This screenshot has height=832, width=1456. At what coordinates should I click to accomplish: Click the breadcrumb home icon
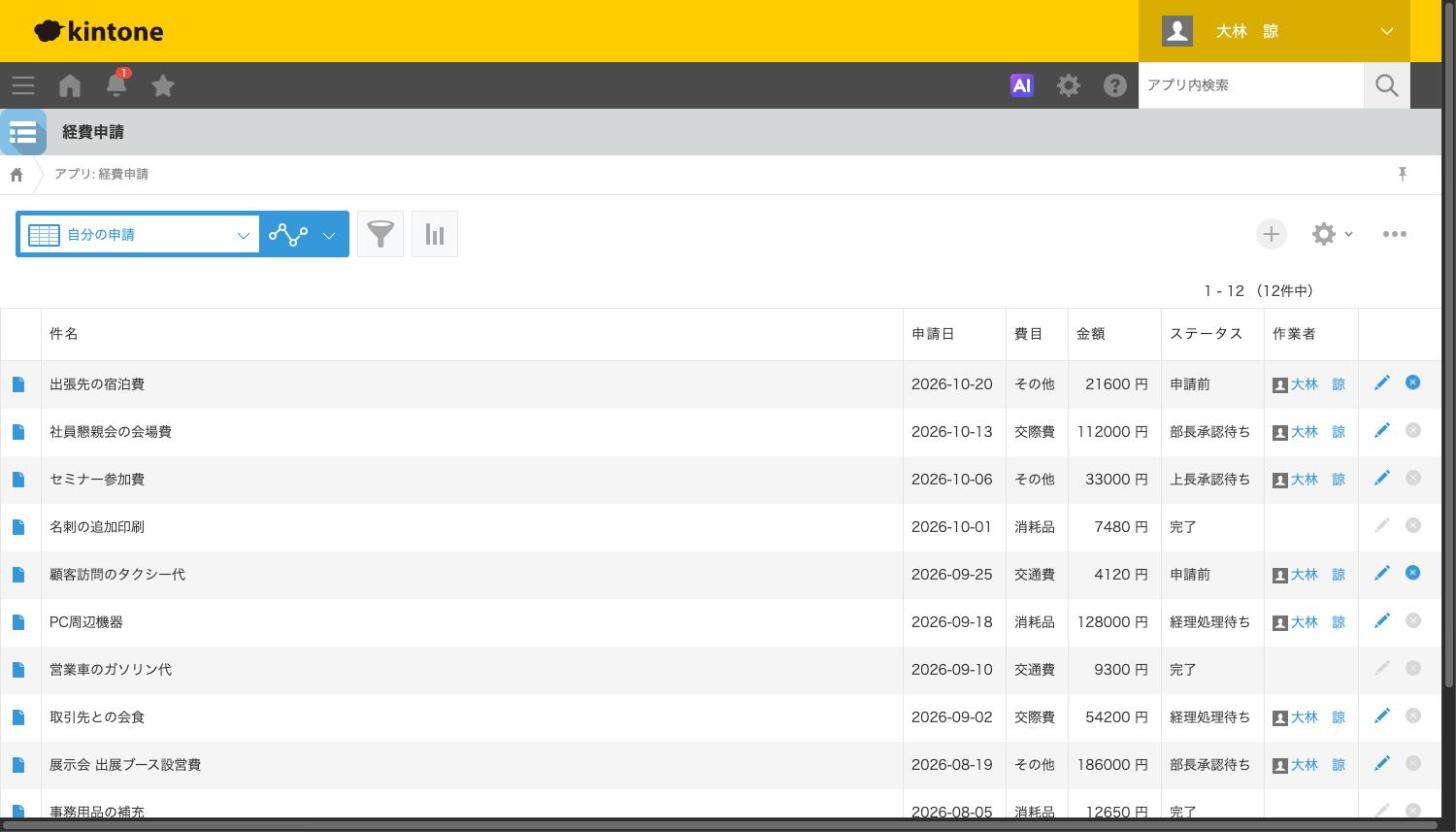pyautogui.click(x=17, y=175)
